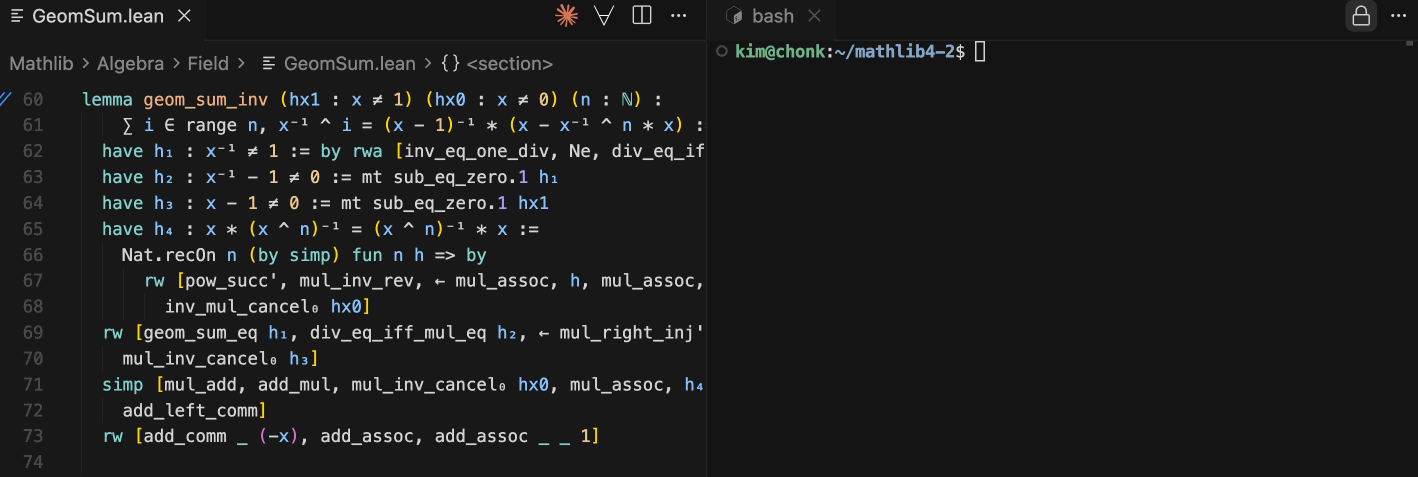Image resolution: width=1418 pixels, height=477 pixels.
Task: Close the bash terminal tab
Action: (815, 16)
